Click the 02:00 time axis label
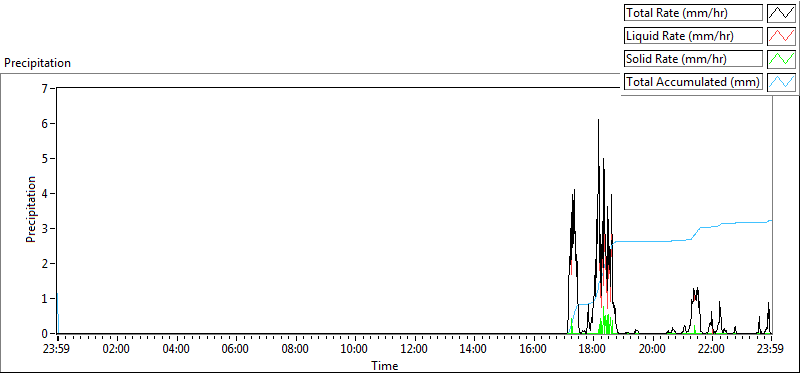 click(x=117, y=350)
